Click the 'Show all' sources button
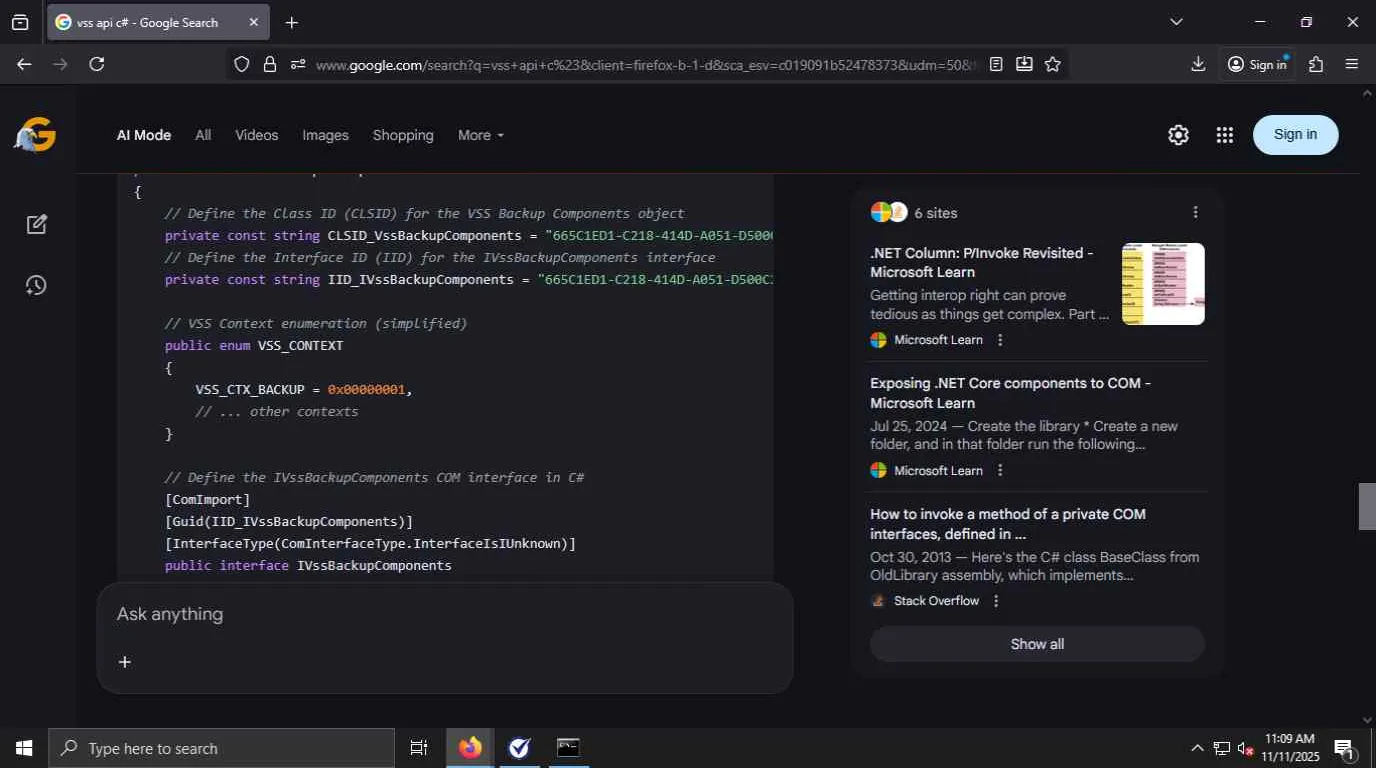Viewport: 1376px width, 768px height. coord(1037,644)
